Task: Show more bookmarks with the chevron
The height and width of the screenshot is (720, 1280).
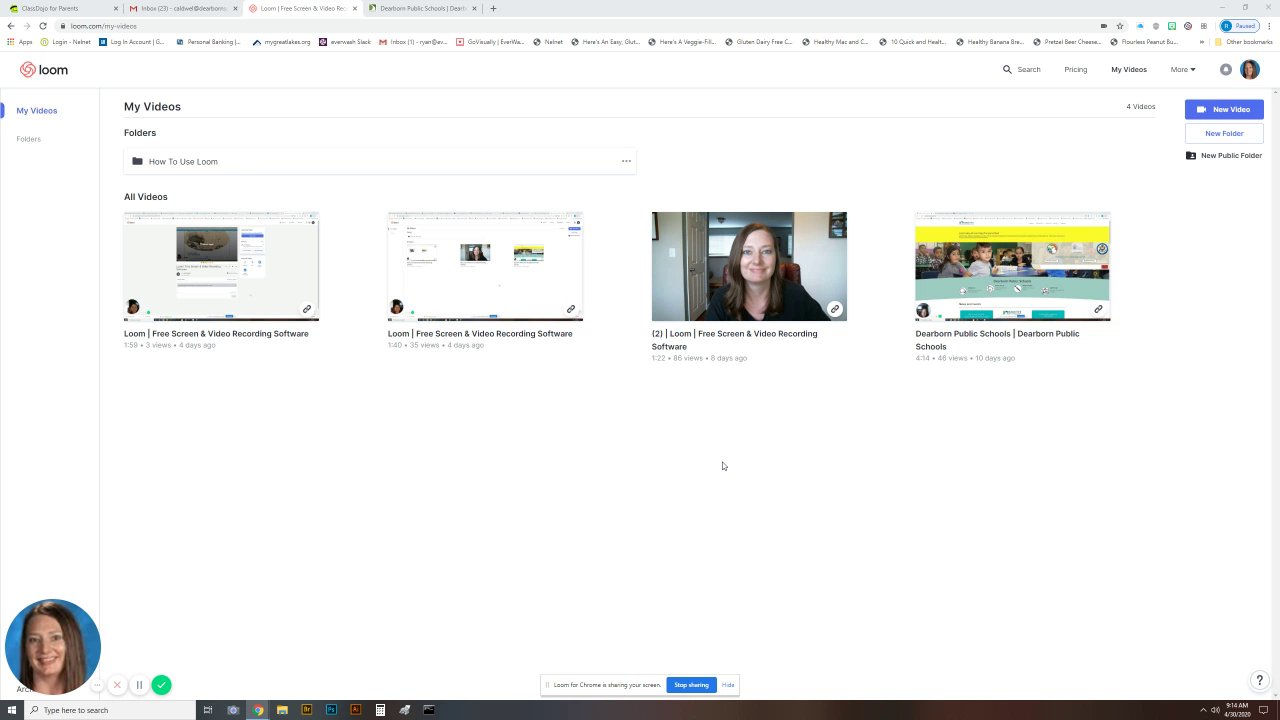Action: (1201, 42)
